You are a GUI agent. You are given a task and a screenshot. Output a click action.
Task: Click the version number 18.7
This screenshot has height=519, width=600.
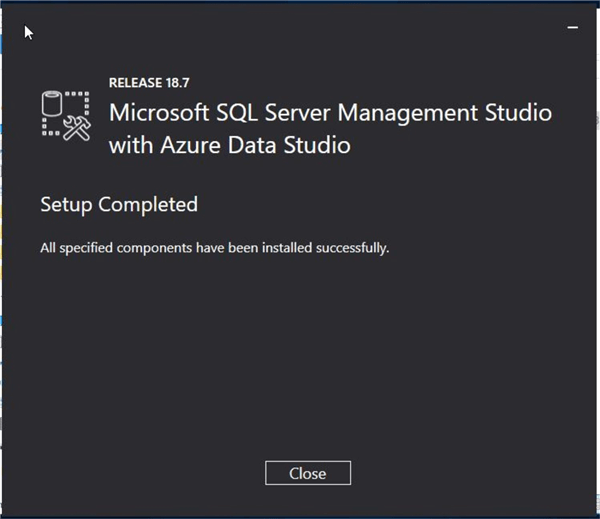tap(179, 83)
